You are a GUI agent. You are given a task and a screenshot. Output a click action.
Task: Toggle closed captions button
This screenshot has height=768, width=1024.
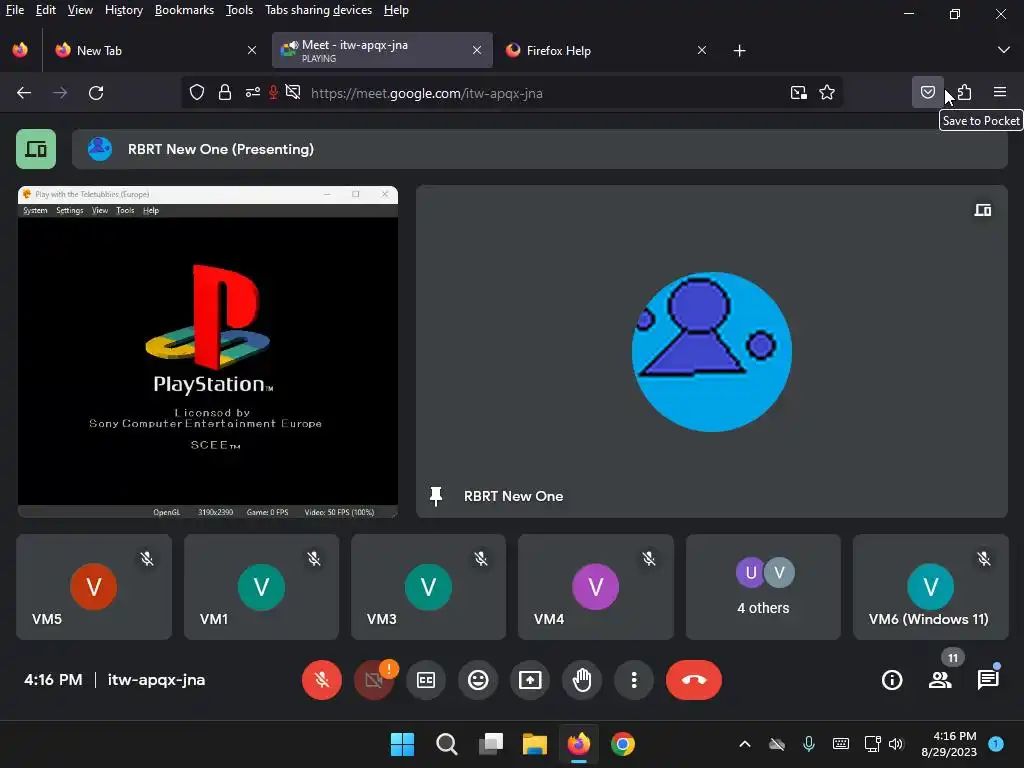(426, 680)
